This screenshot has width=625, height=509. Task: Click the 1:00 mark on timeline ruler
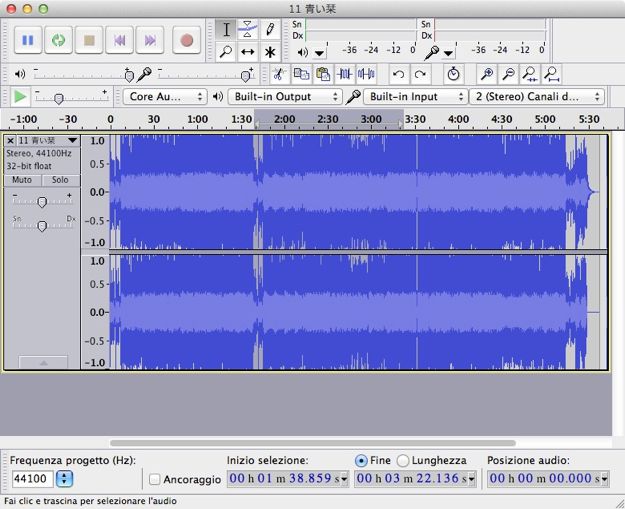[198, 119]
